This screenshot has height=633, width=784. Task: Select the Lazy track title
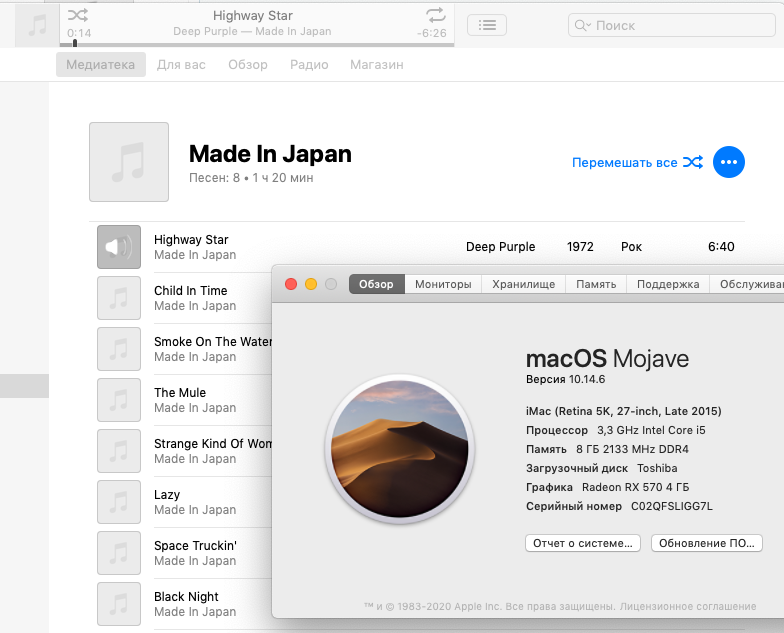click(x=167, y=495)
